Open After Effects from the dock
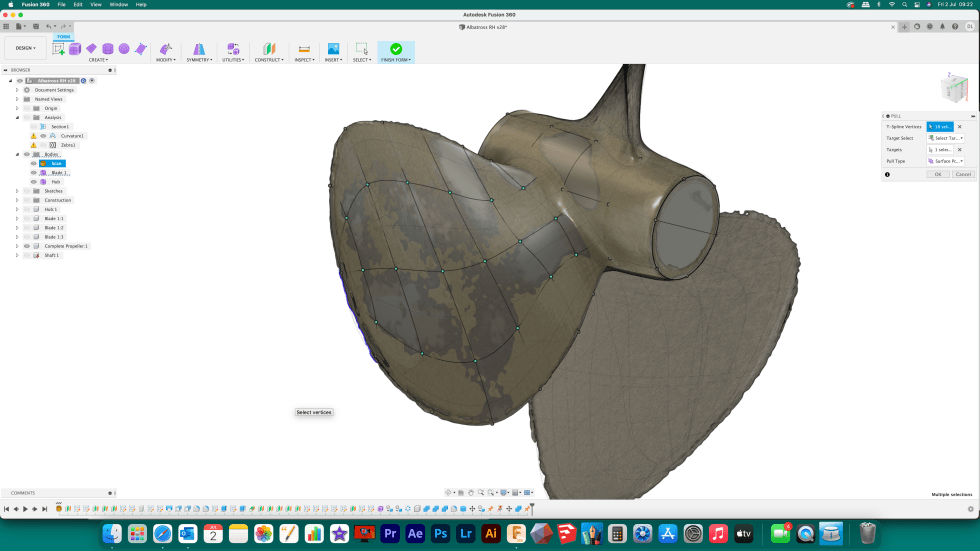 415,534
